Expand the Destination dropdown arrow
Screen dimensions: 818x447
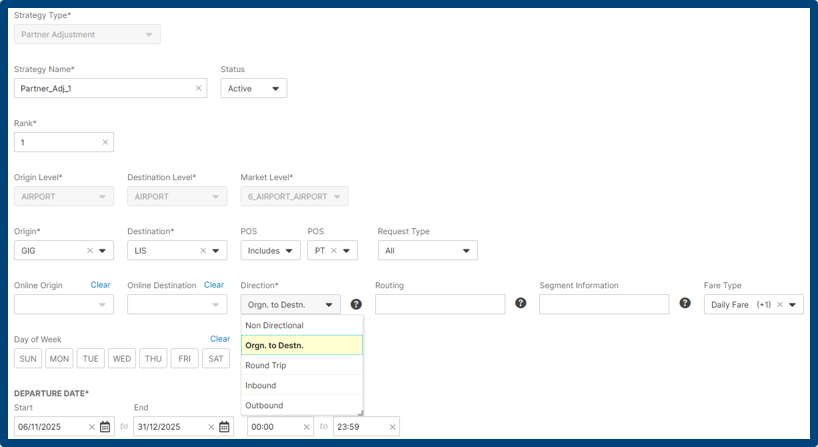tap(216, 251)
